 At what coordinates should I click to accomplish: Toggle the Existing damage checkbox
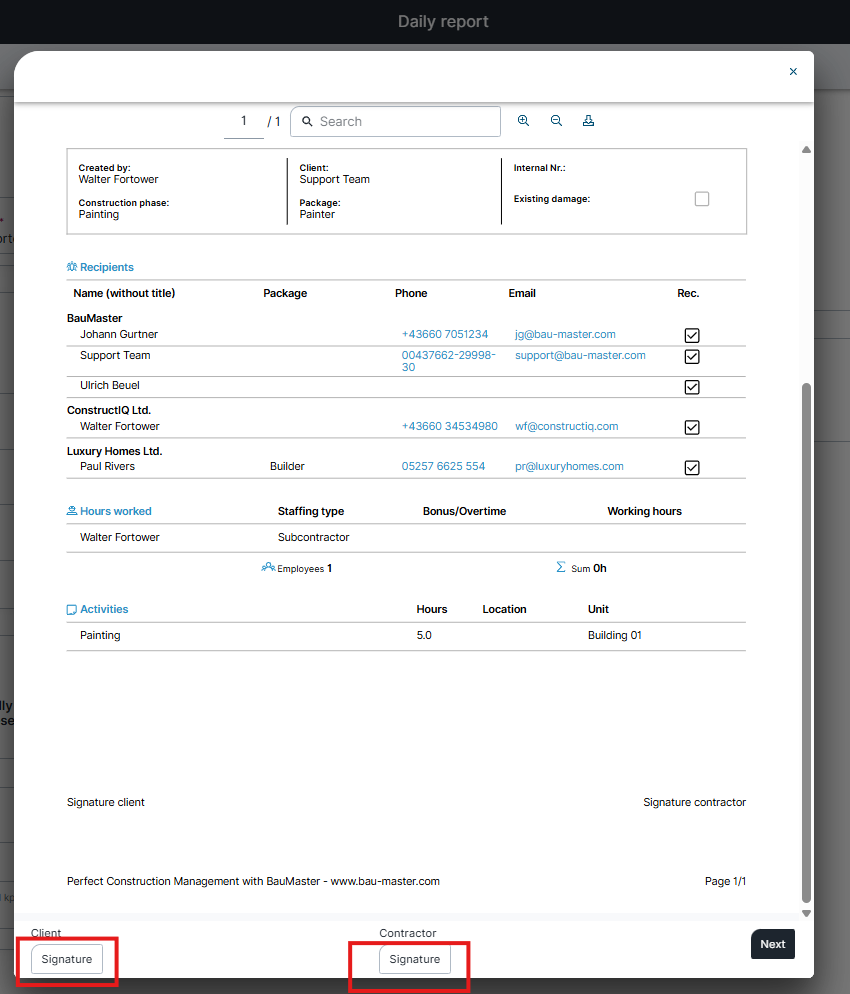702,199
